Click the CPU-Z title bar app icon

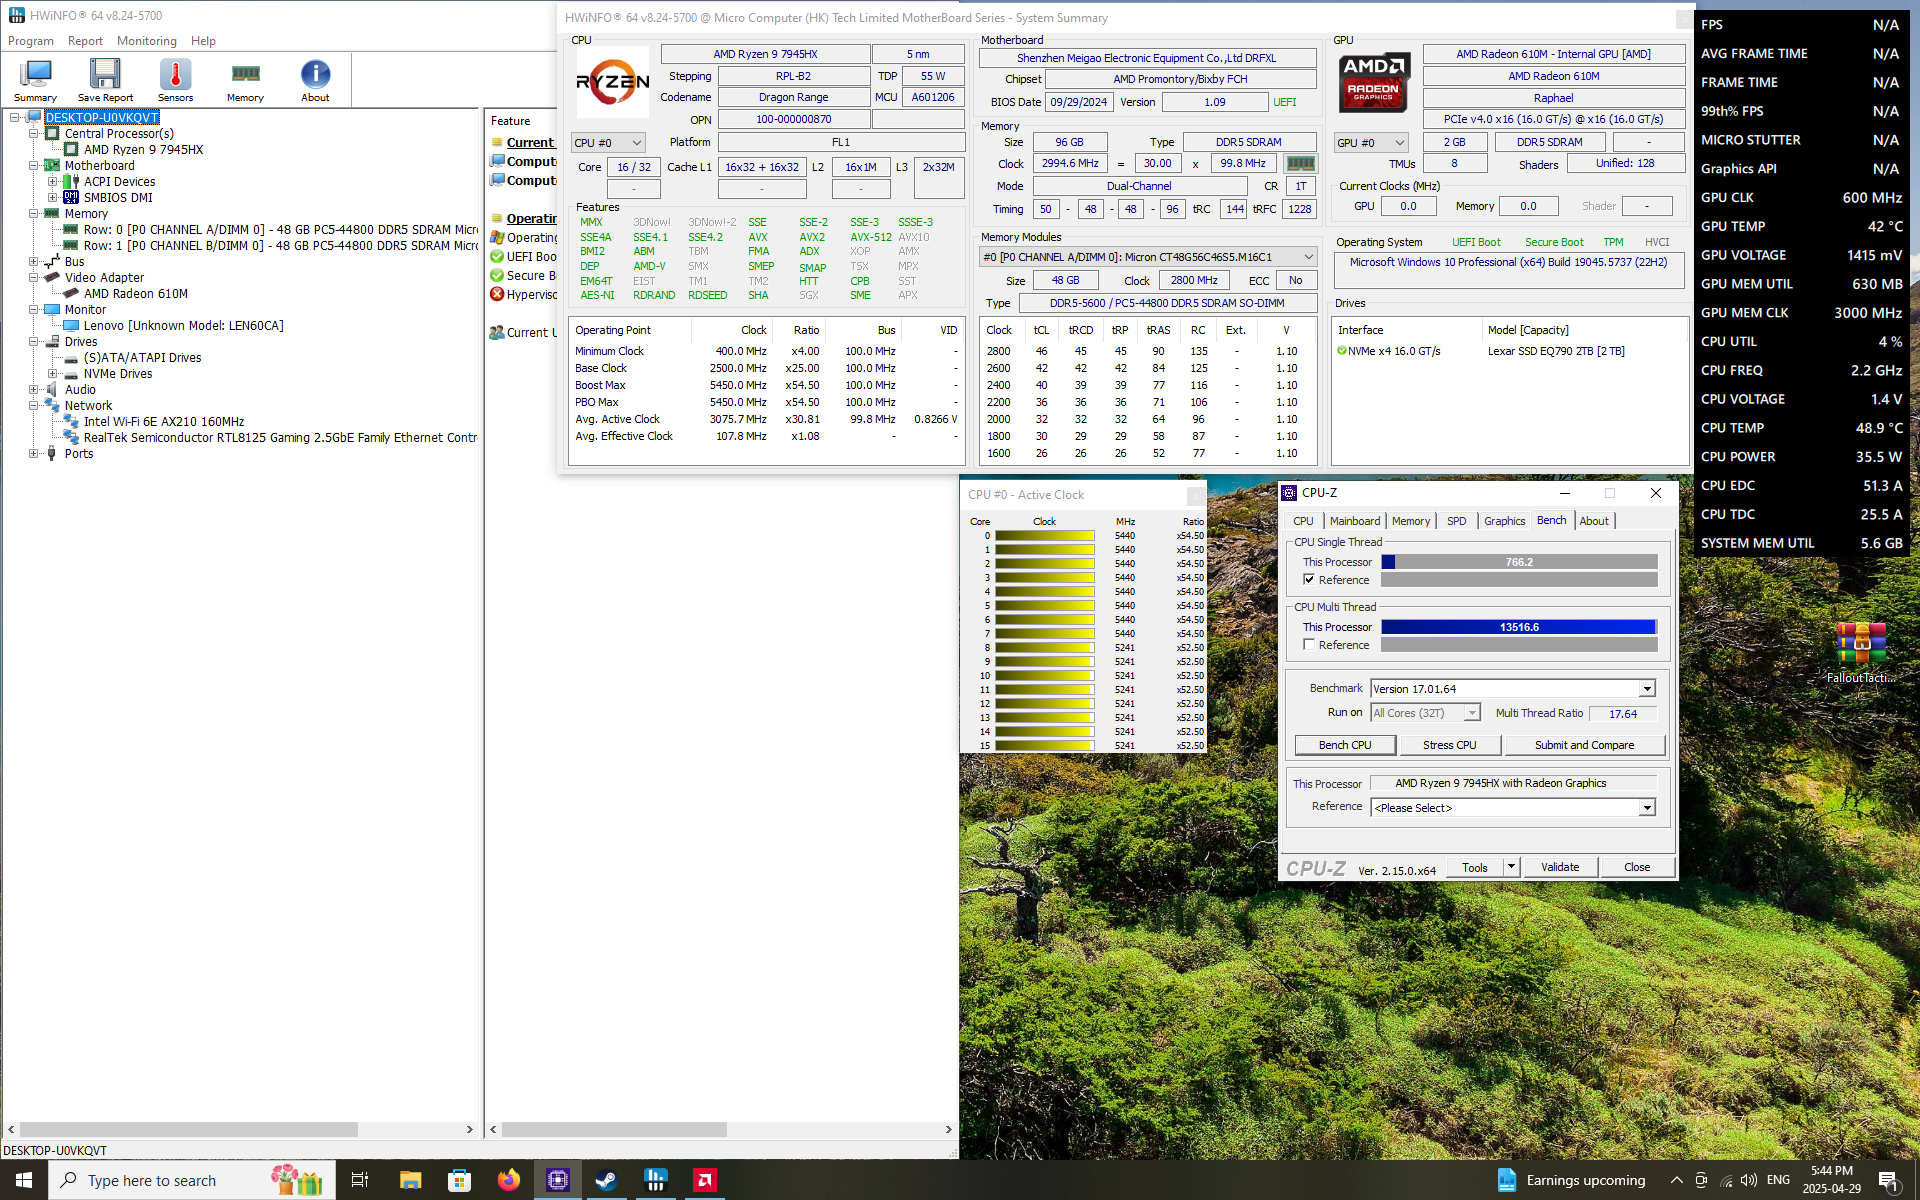tap(1290, 493)
